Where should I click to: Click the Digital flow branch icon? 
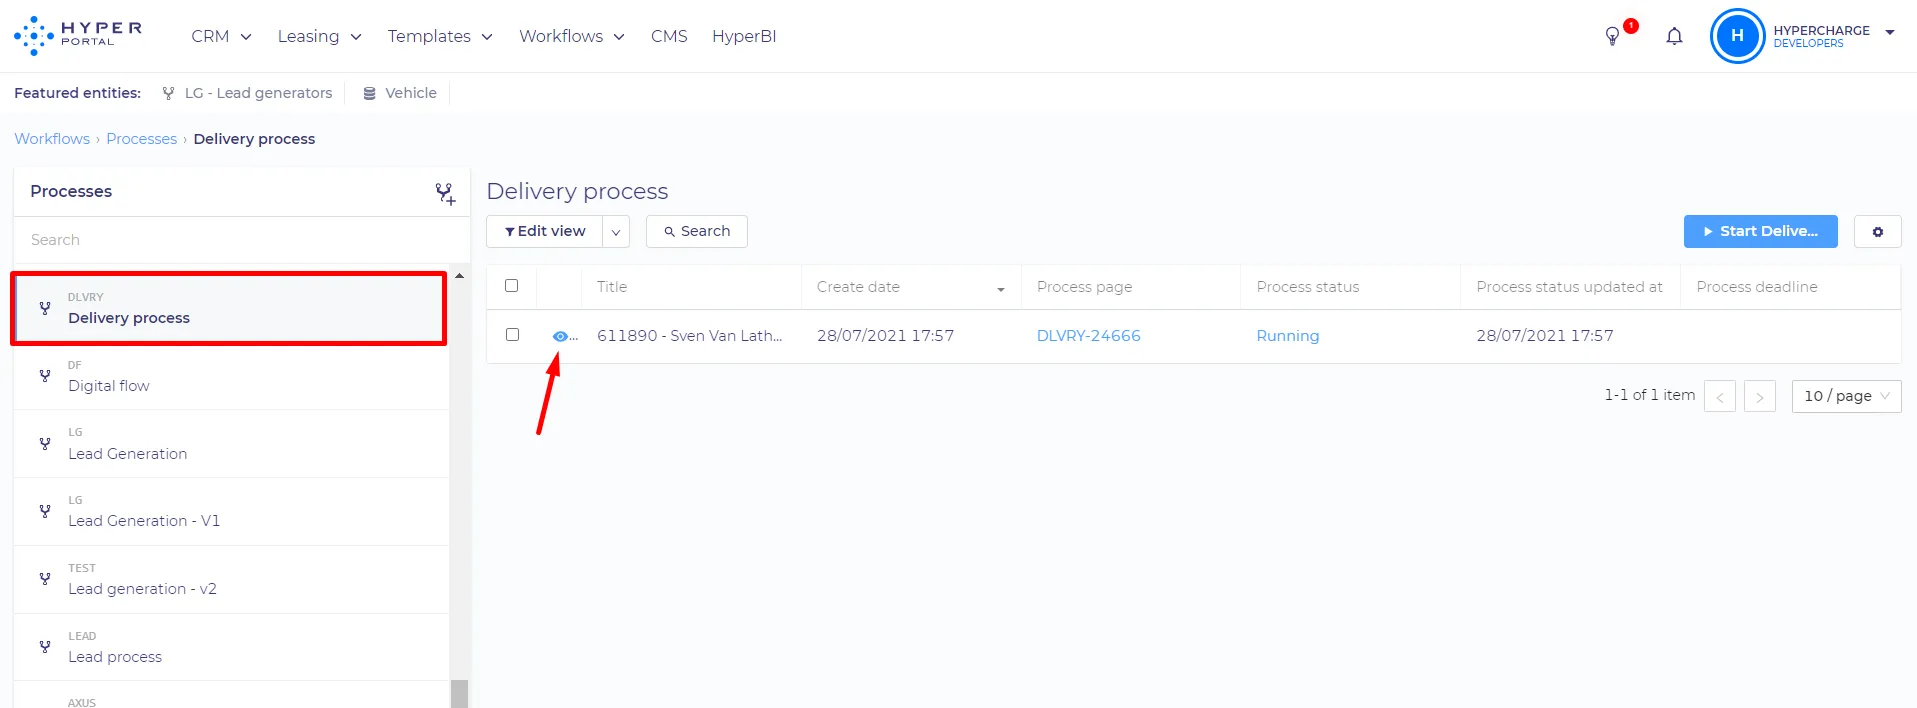coord(45,376)
